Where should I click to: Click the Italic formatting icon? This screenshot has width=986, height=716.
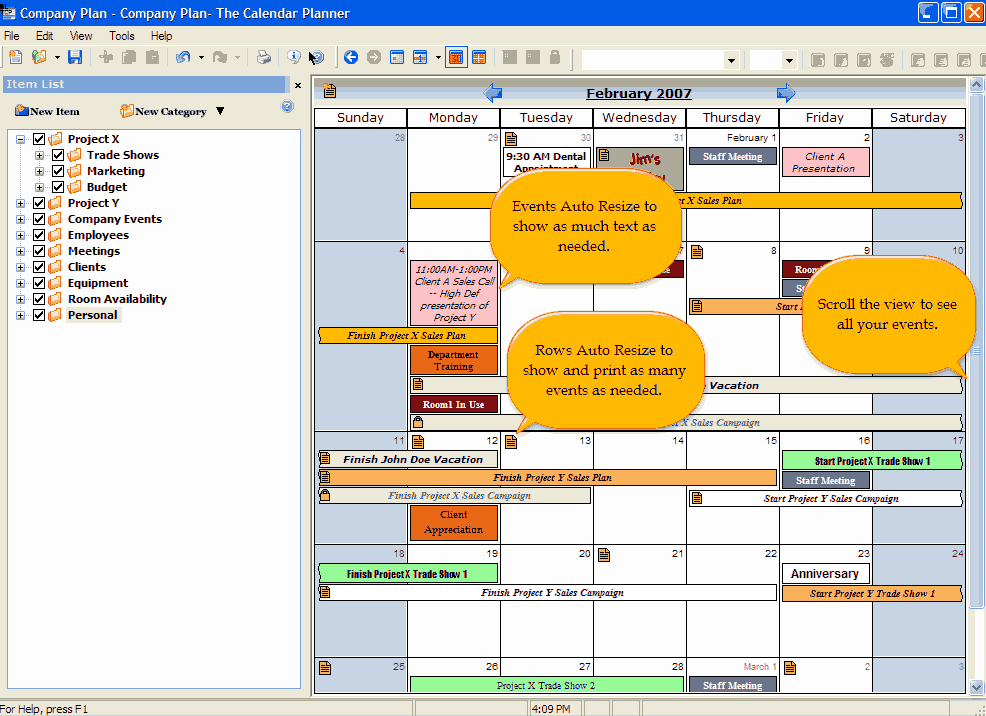(x=841, y=60)
